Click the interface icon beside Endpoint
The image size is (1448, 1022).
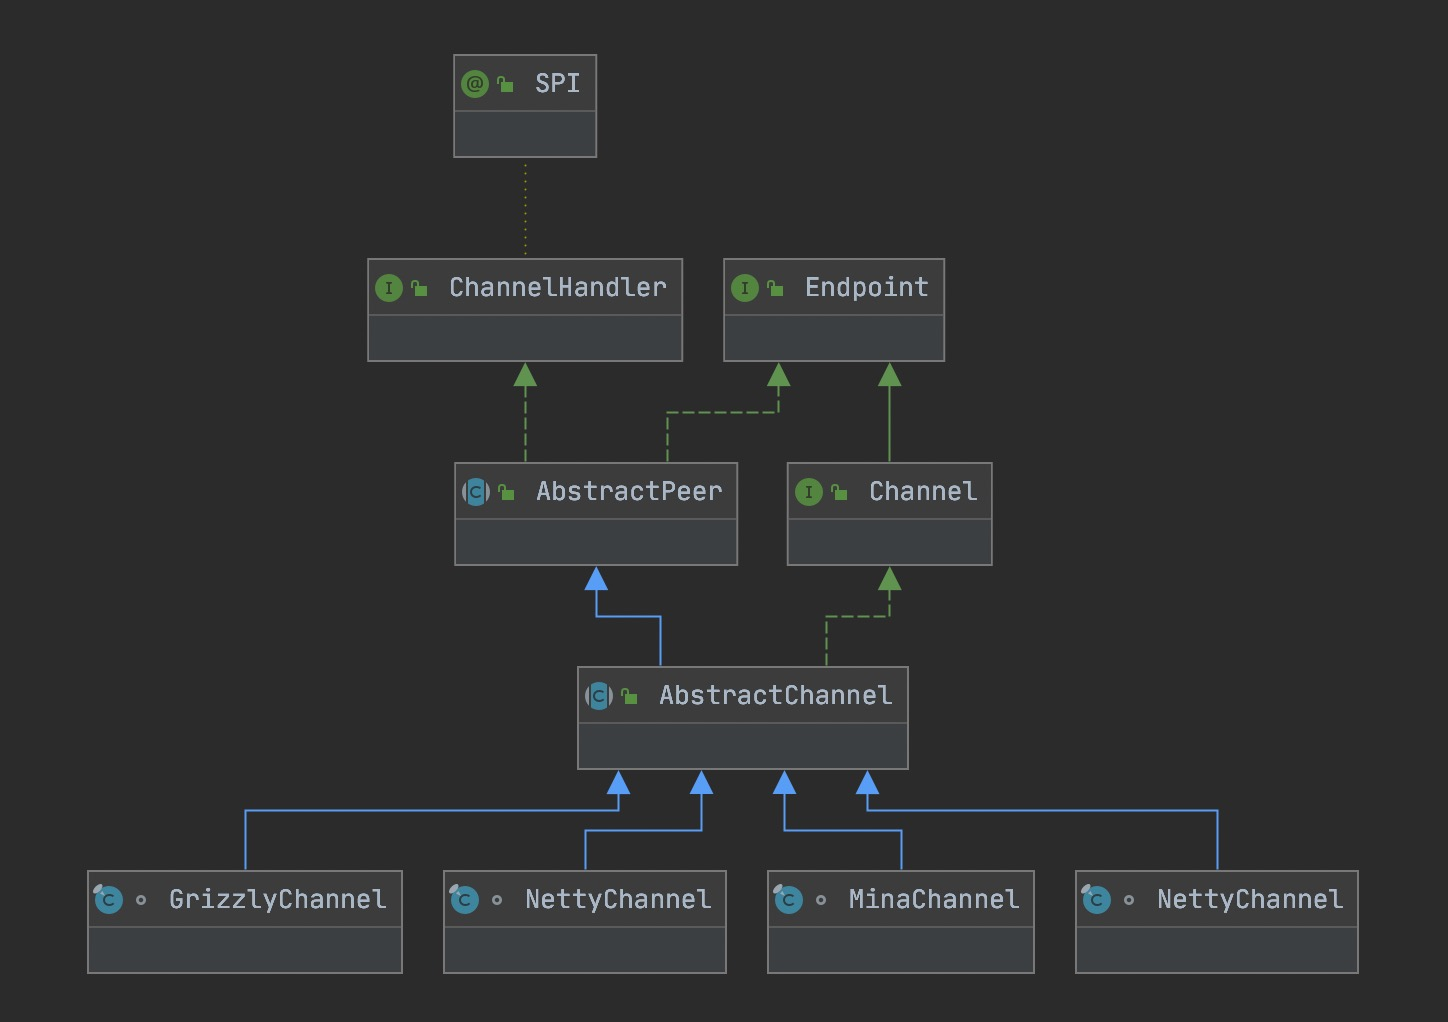745,288
